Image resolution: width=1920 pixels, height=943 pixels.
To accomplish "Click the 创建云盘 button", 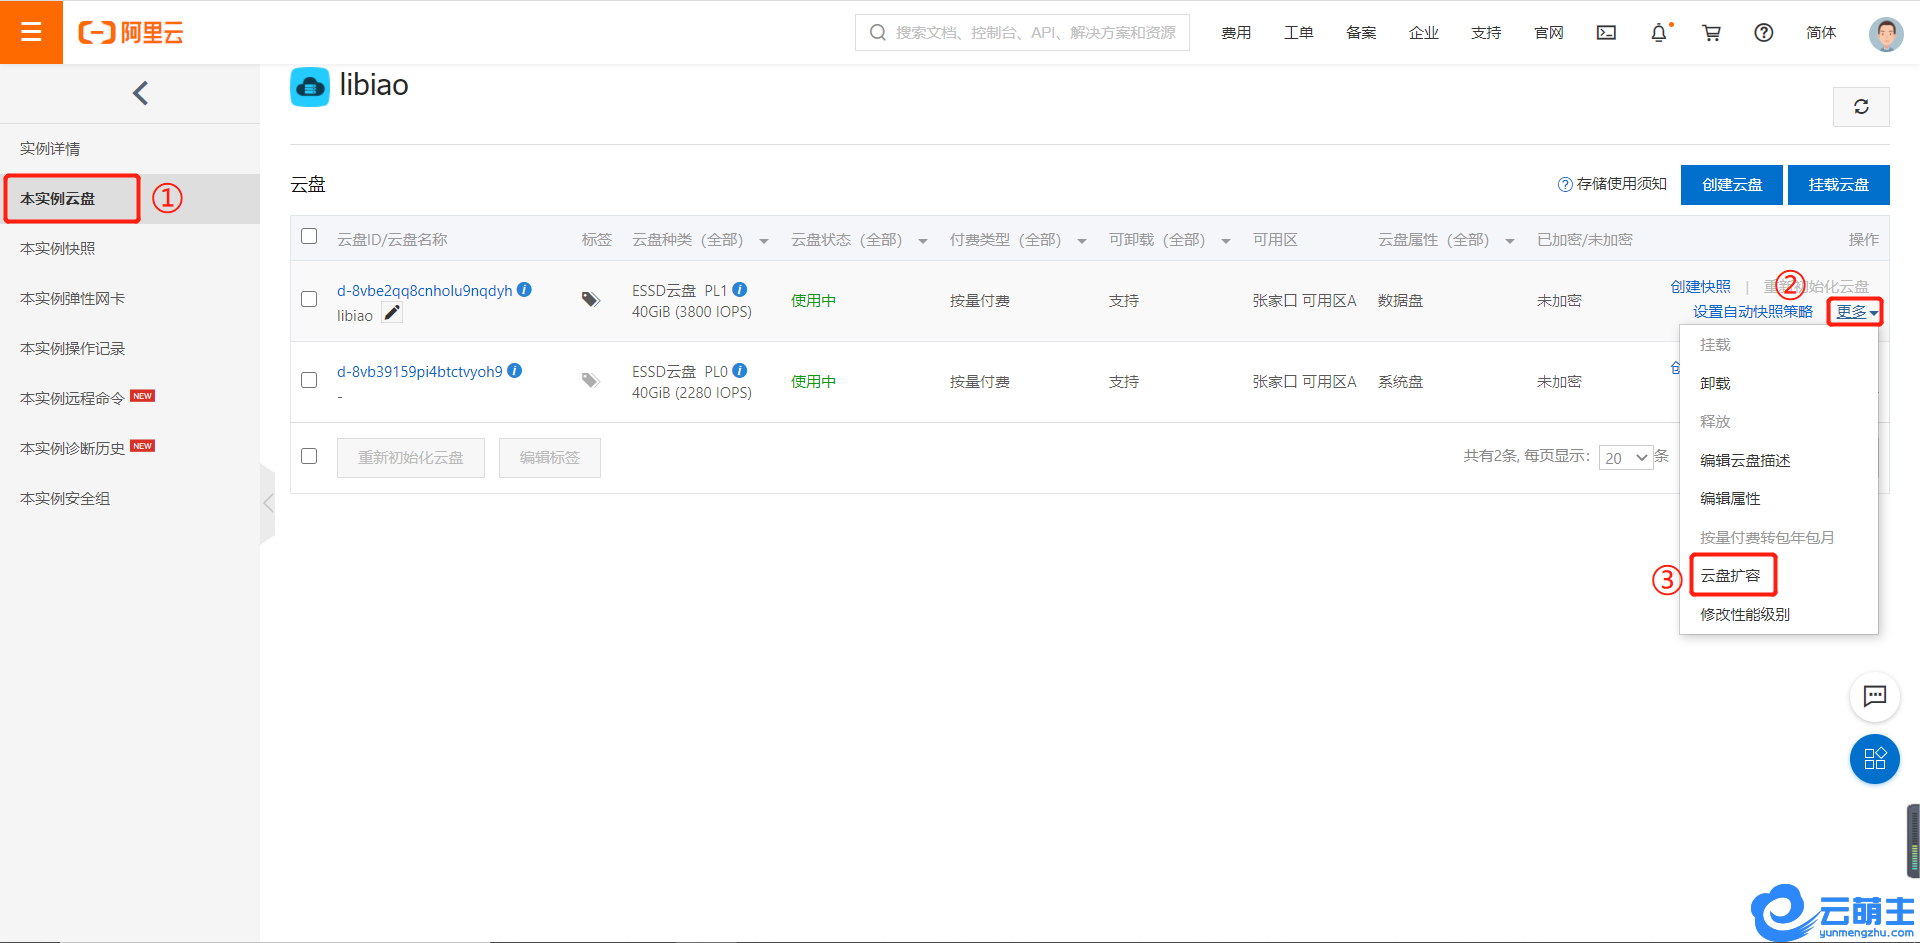I will (1731, 185).
